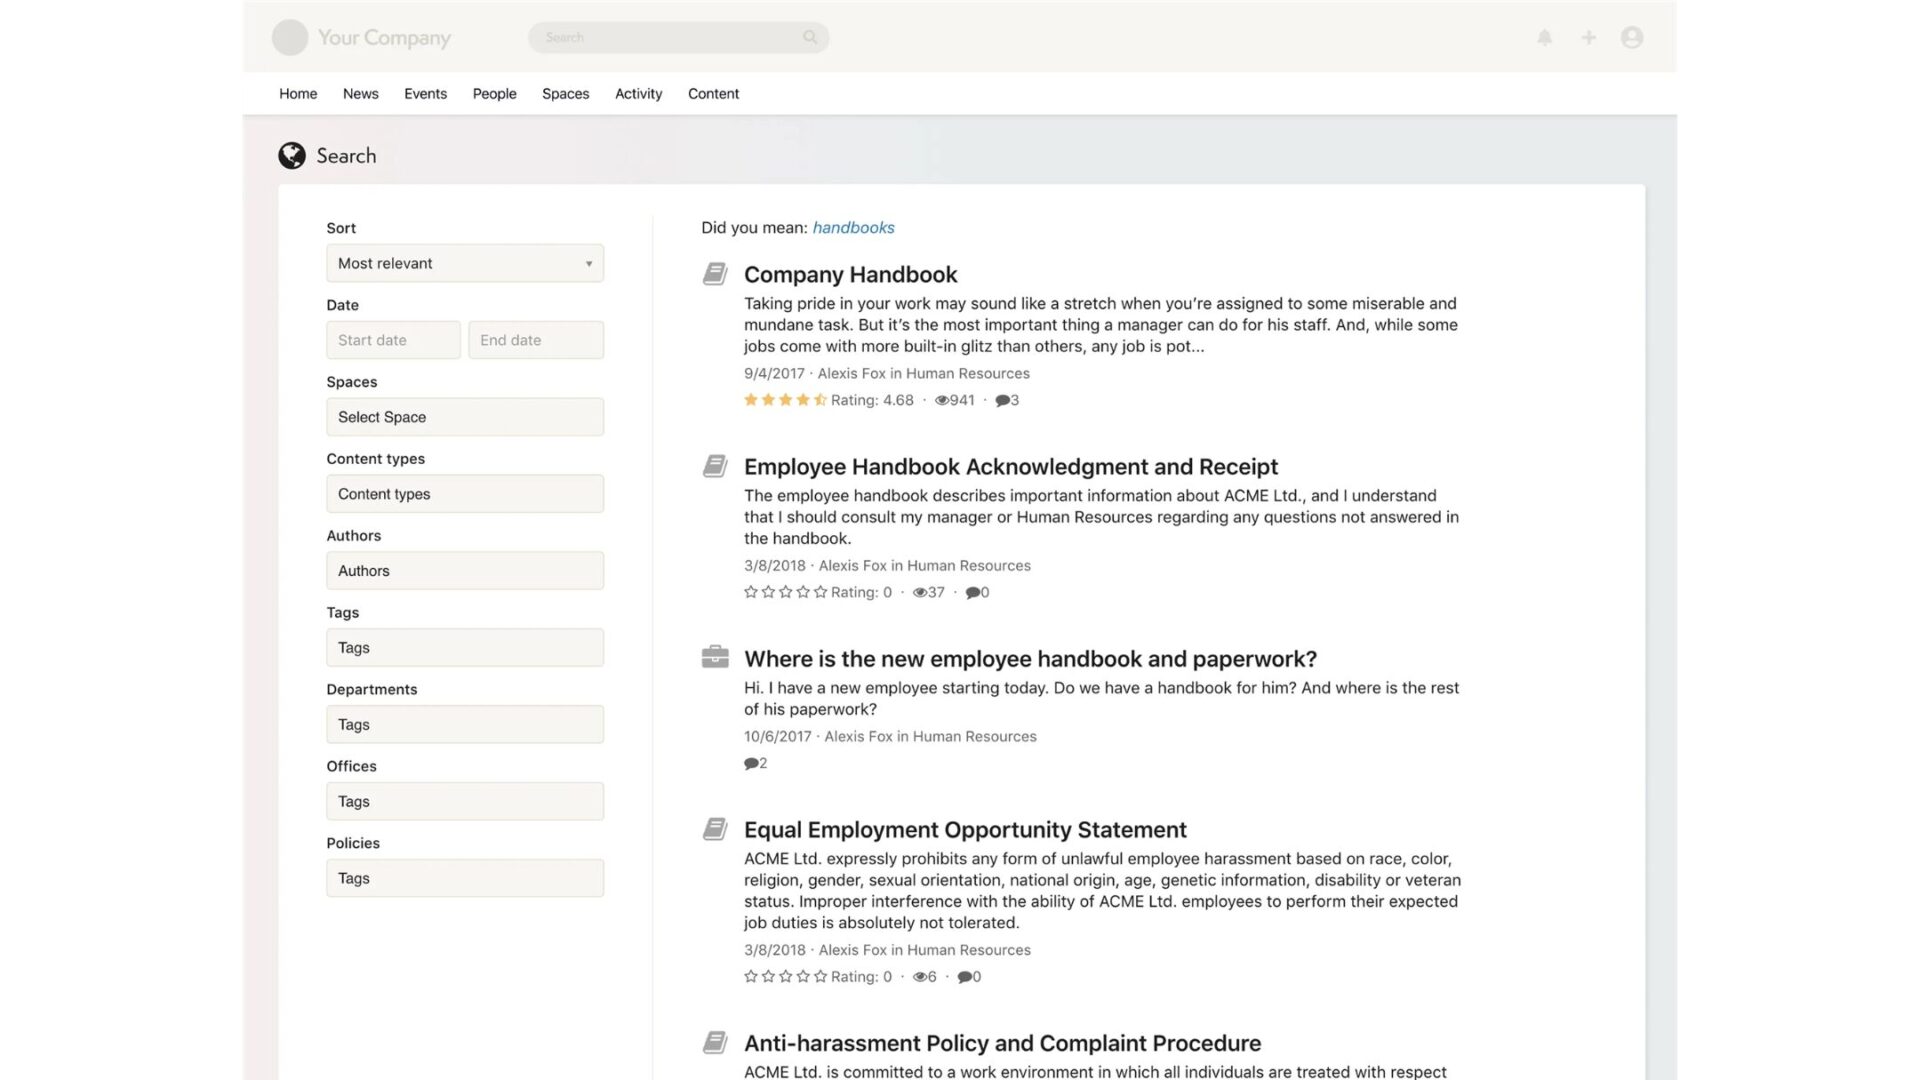Click the views eye icon showing 6
This screenshot has width=1920, height=1080.
coord(920,977)
